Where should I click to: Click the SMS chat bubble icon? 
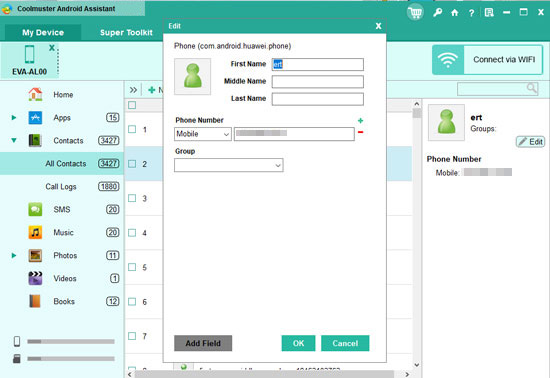[x=35, y=209]
